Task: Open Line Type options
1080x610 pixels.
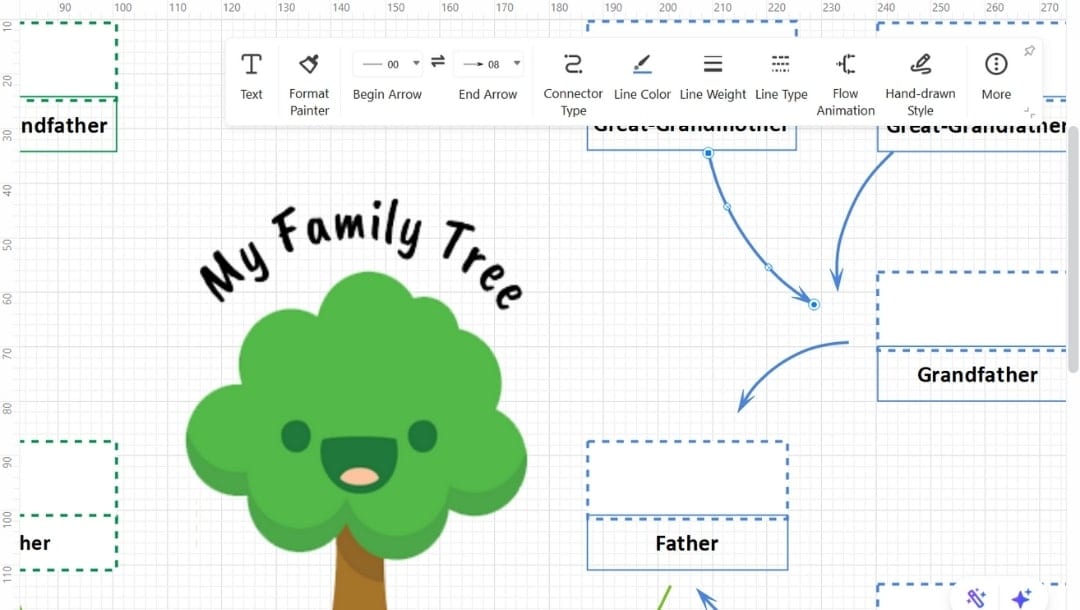Action: tap(781, 77)
